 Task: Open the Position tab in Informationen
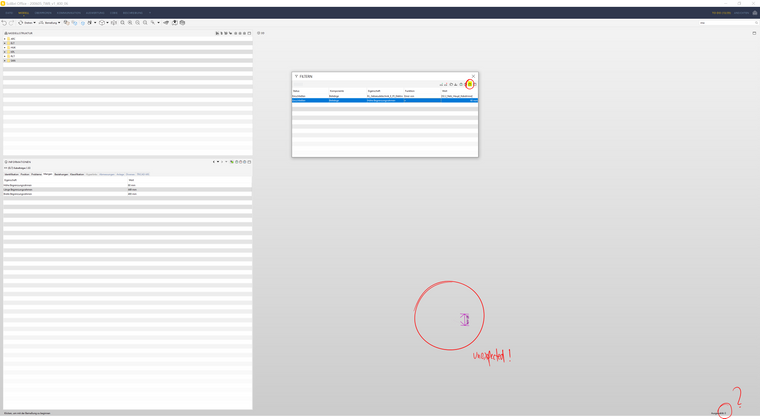[x=25, y=174]
